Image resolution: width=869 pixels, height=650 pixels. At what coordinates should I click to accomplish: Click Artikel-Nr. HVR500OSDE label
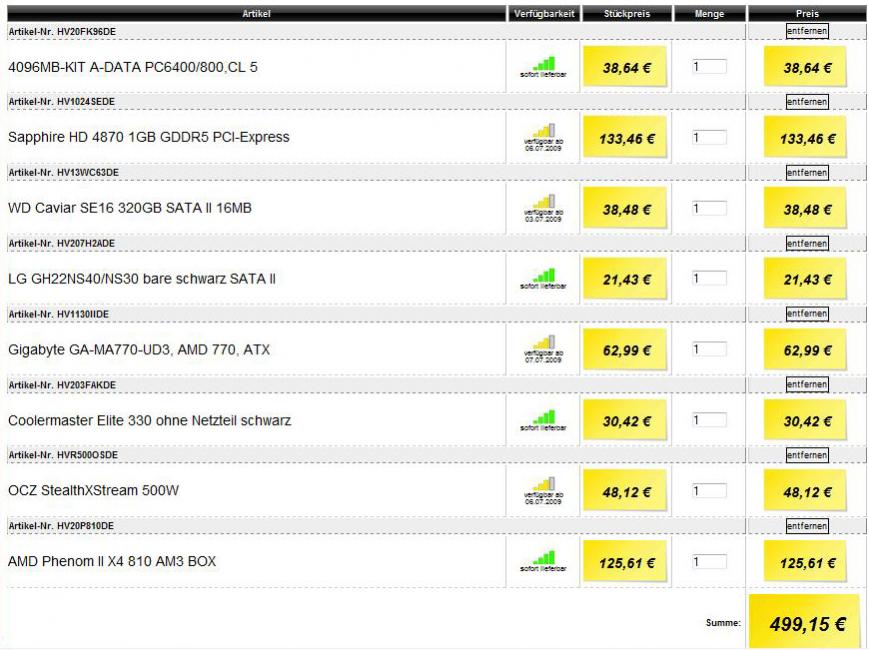[x=63, y=455]
